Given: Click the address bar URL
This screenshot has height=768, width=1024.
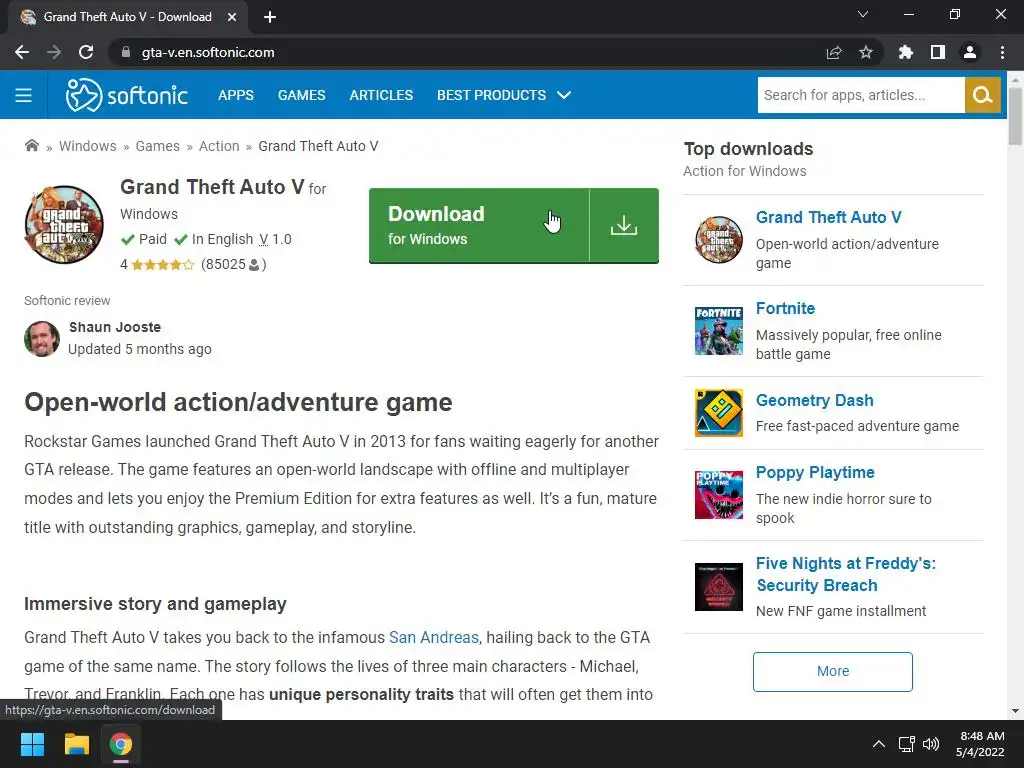Looking at the screenshot, I should [208, 52].
